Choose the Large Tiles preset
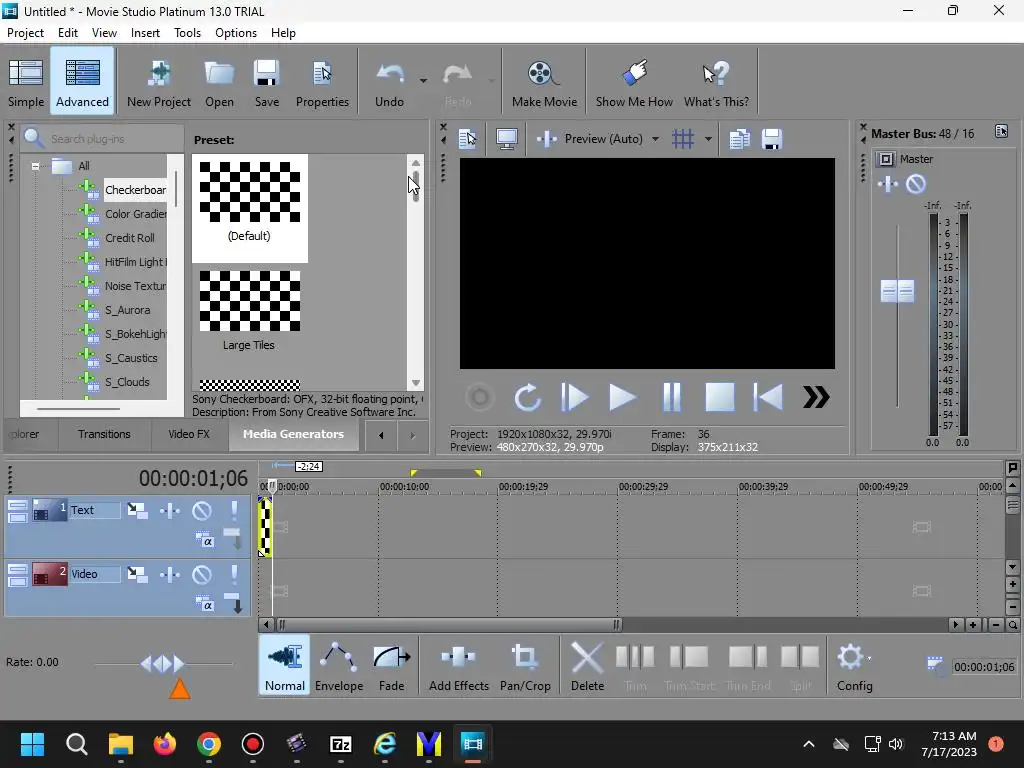Screen dimensions: 1024x768 (x=249, y=312)
